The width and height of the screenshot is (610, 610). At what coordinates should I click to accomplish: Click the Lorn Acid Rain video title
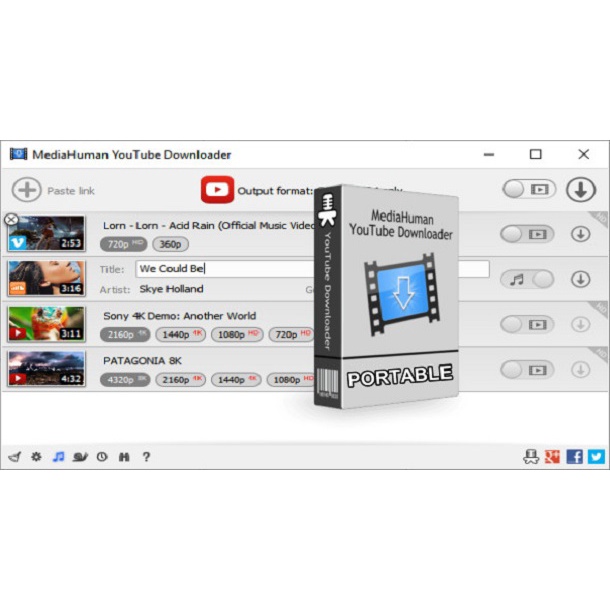click(x=209, y=226)
